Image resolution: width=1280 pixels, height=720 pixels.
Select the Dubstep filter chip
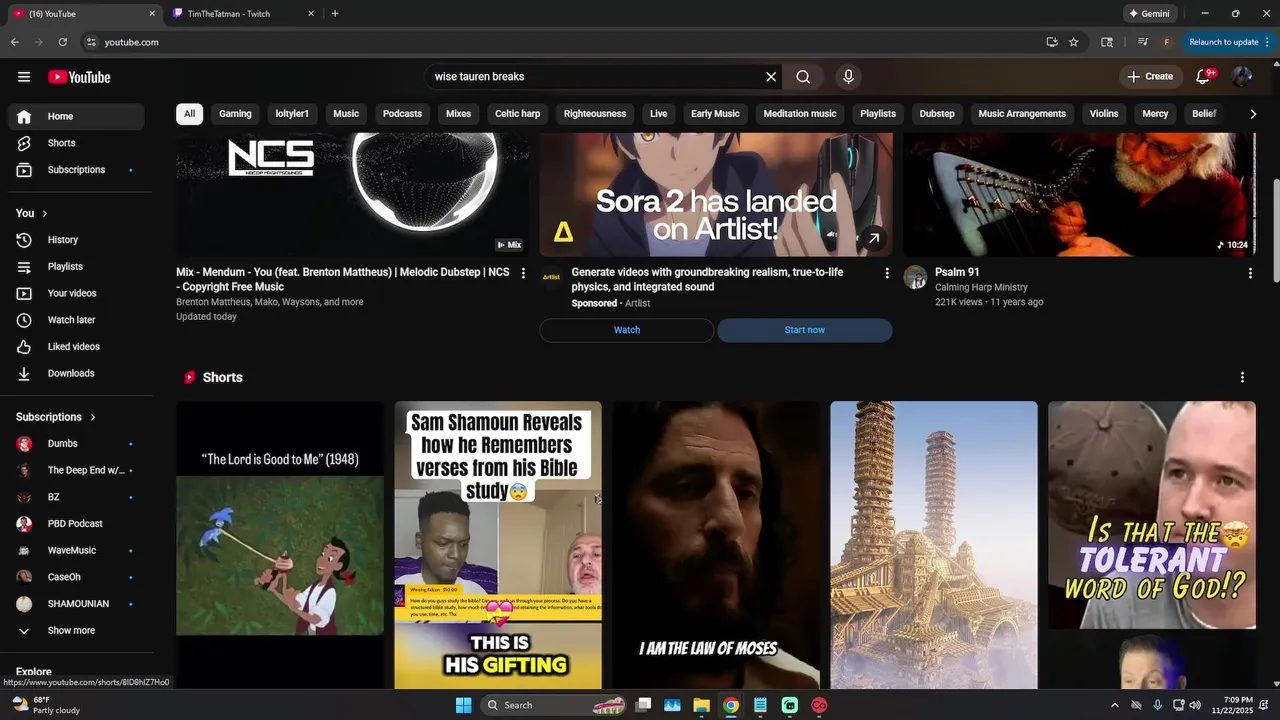[x=937, y=114]
